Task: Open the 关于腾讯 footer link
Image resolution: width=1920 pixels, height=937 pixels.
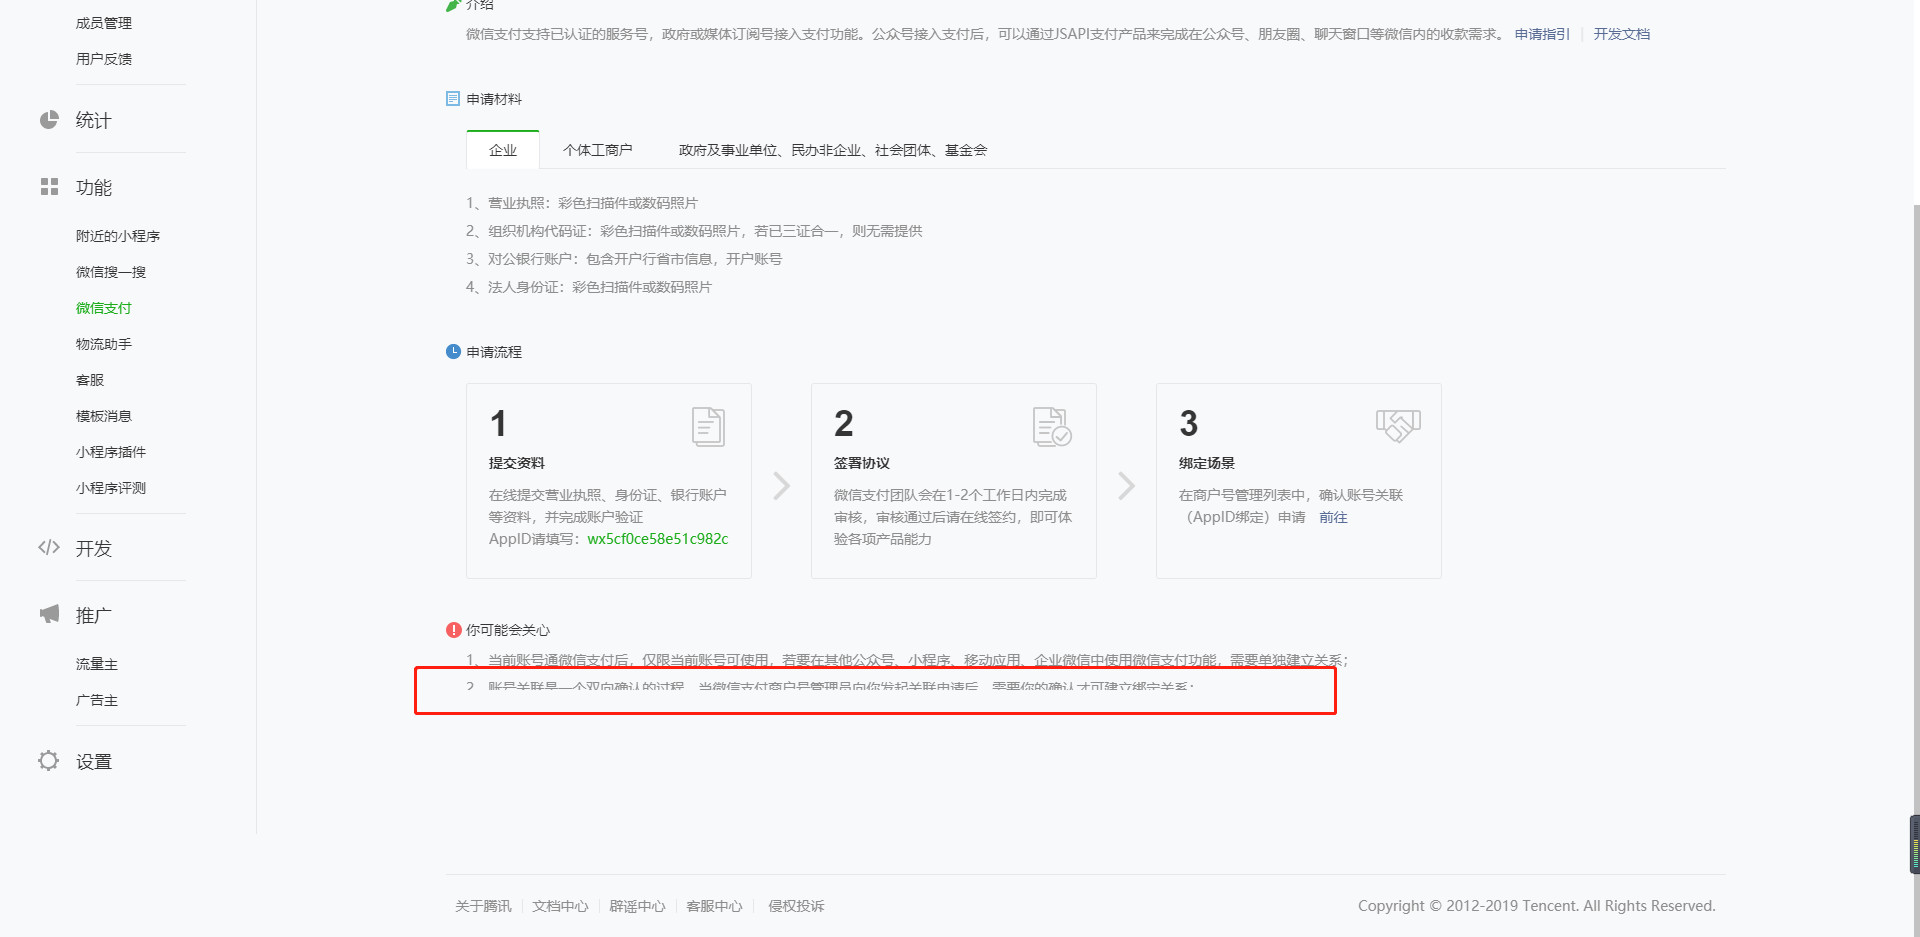Action: tap(483, 906)
